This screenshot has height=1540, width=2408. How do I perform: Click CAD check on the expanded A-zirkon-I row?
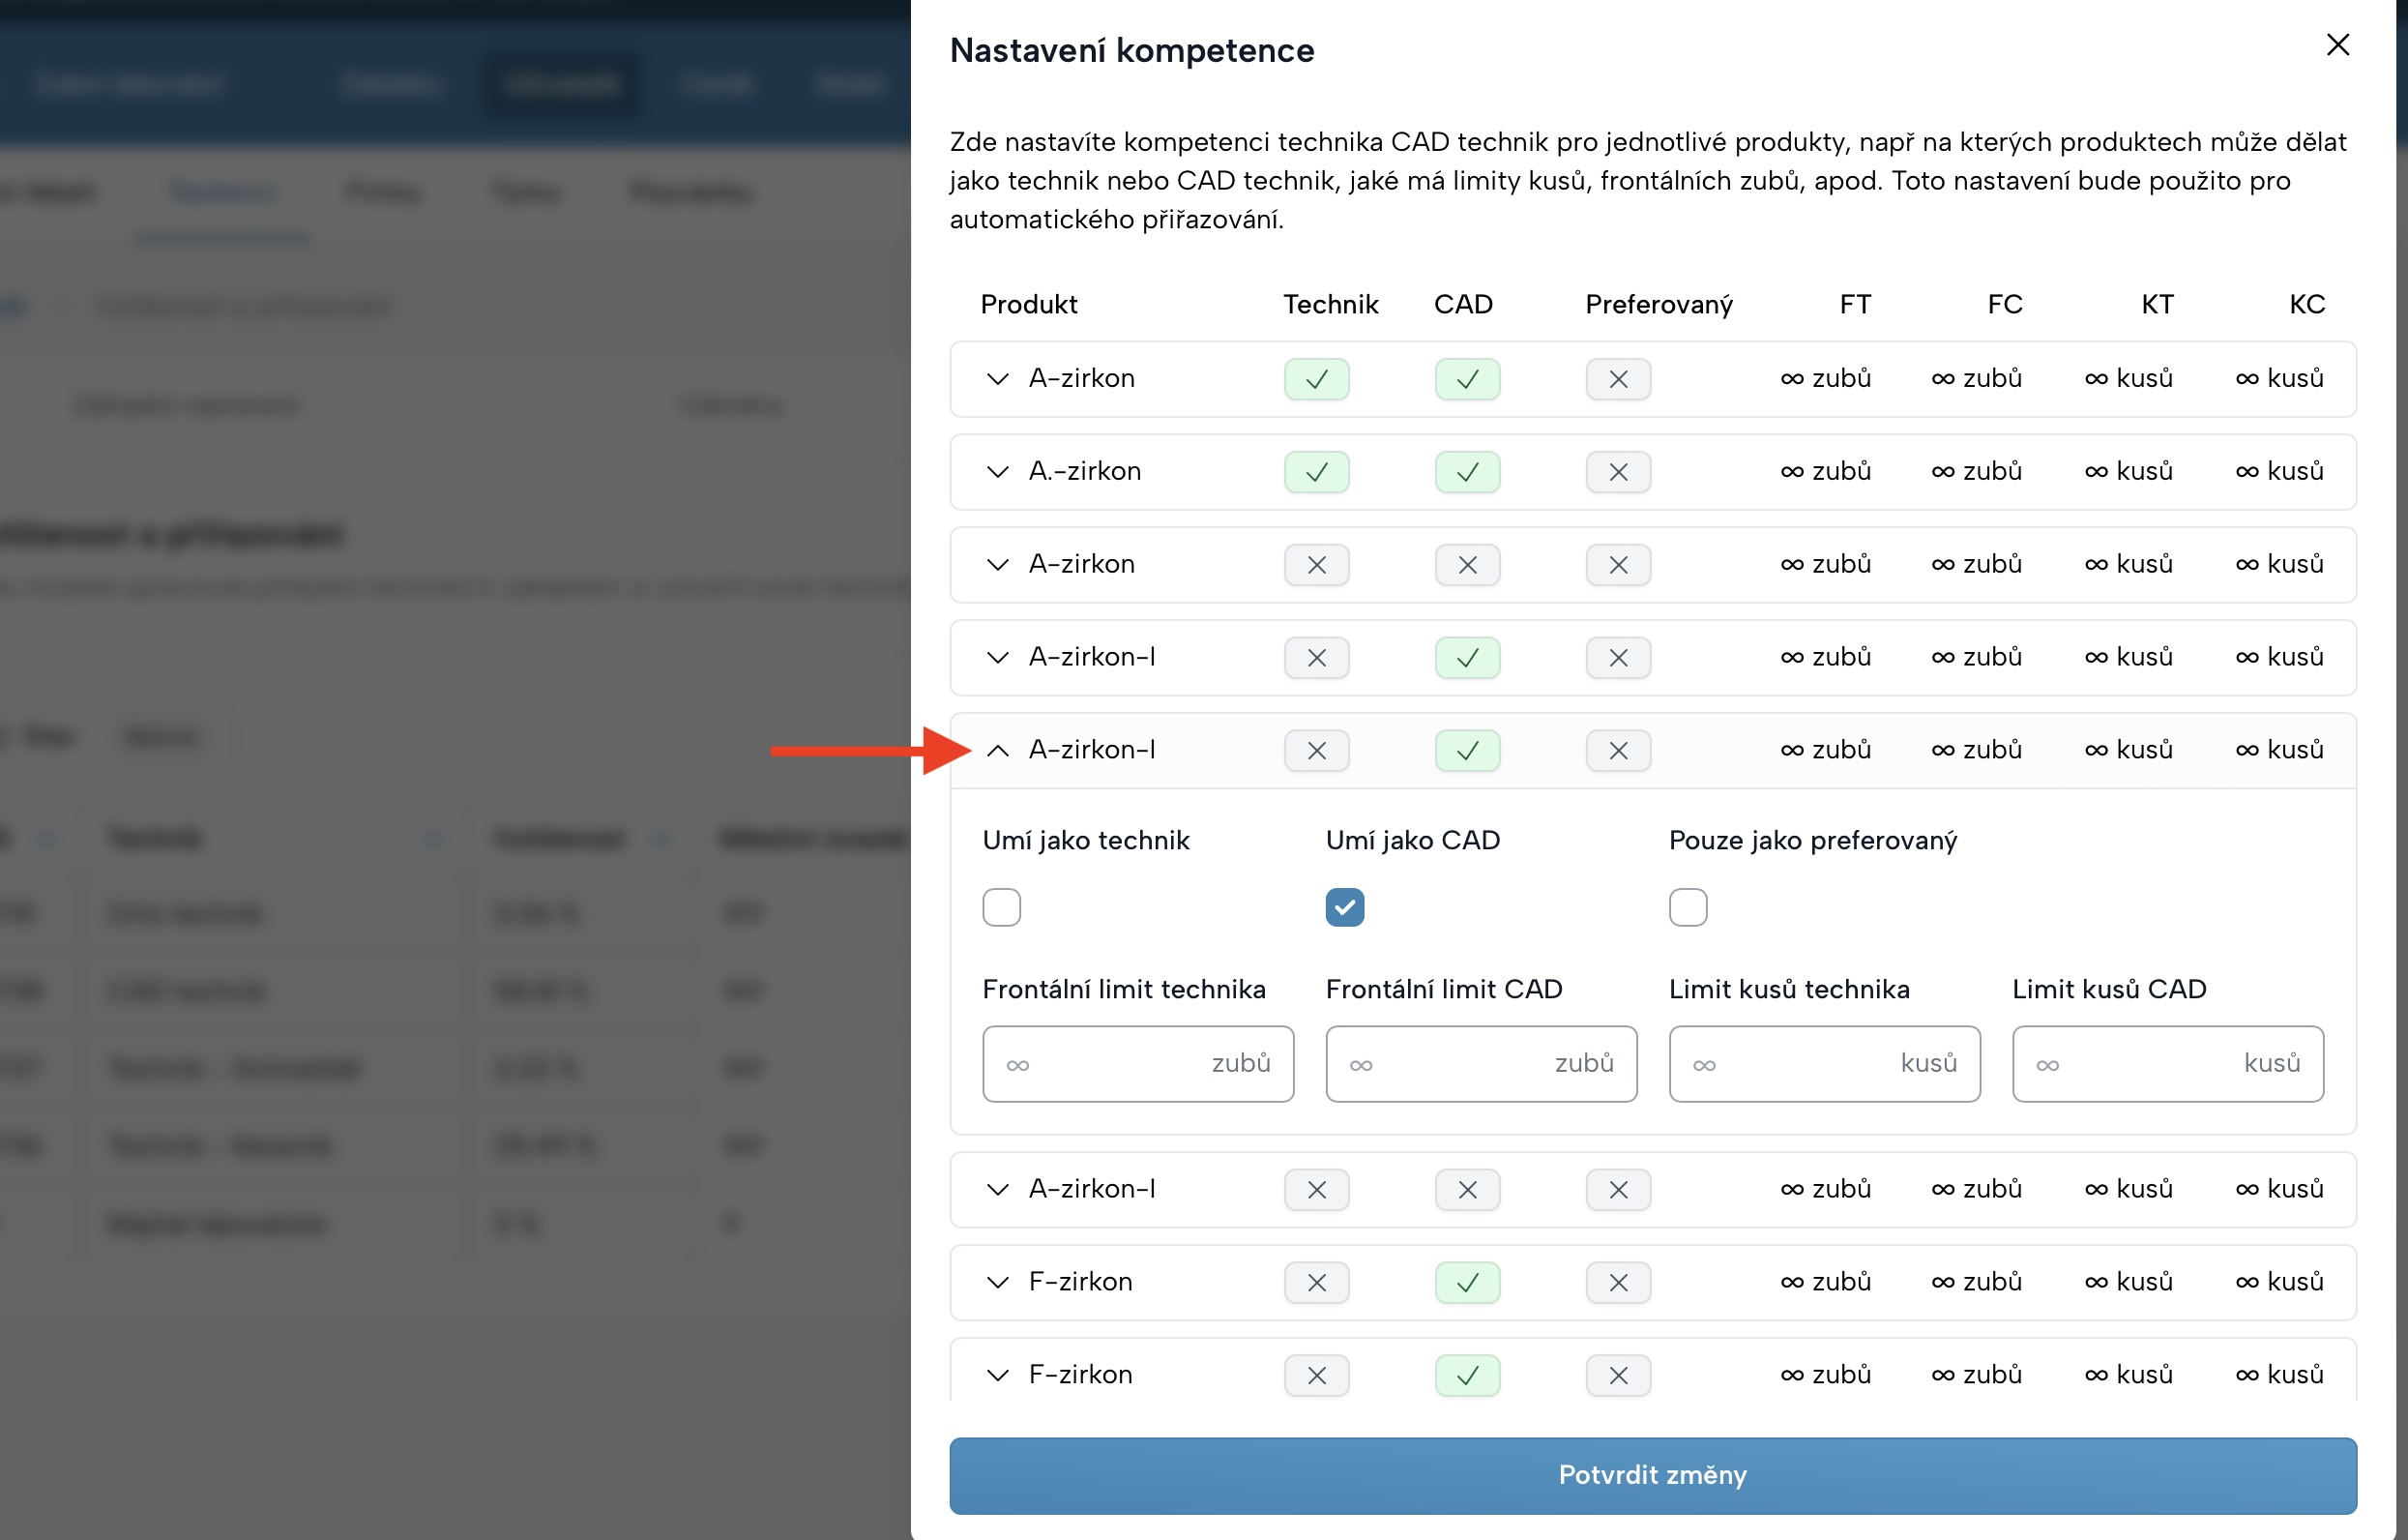click(1466, 751)
